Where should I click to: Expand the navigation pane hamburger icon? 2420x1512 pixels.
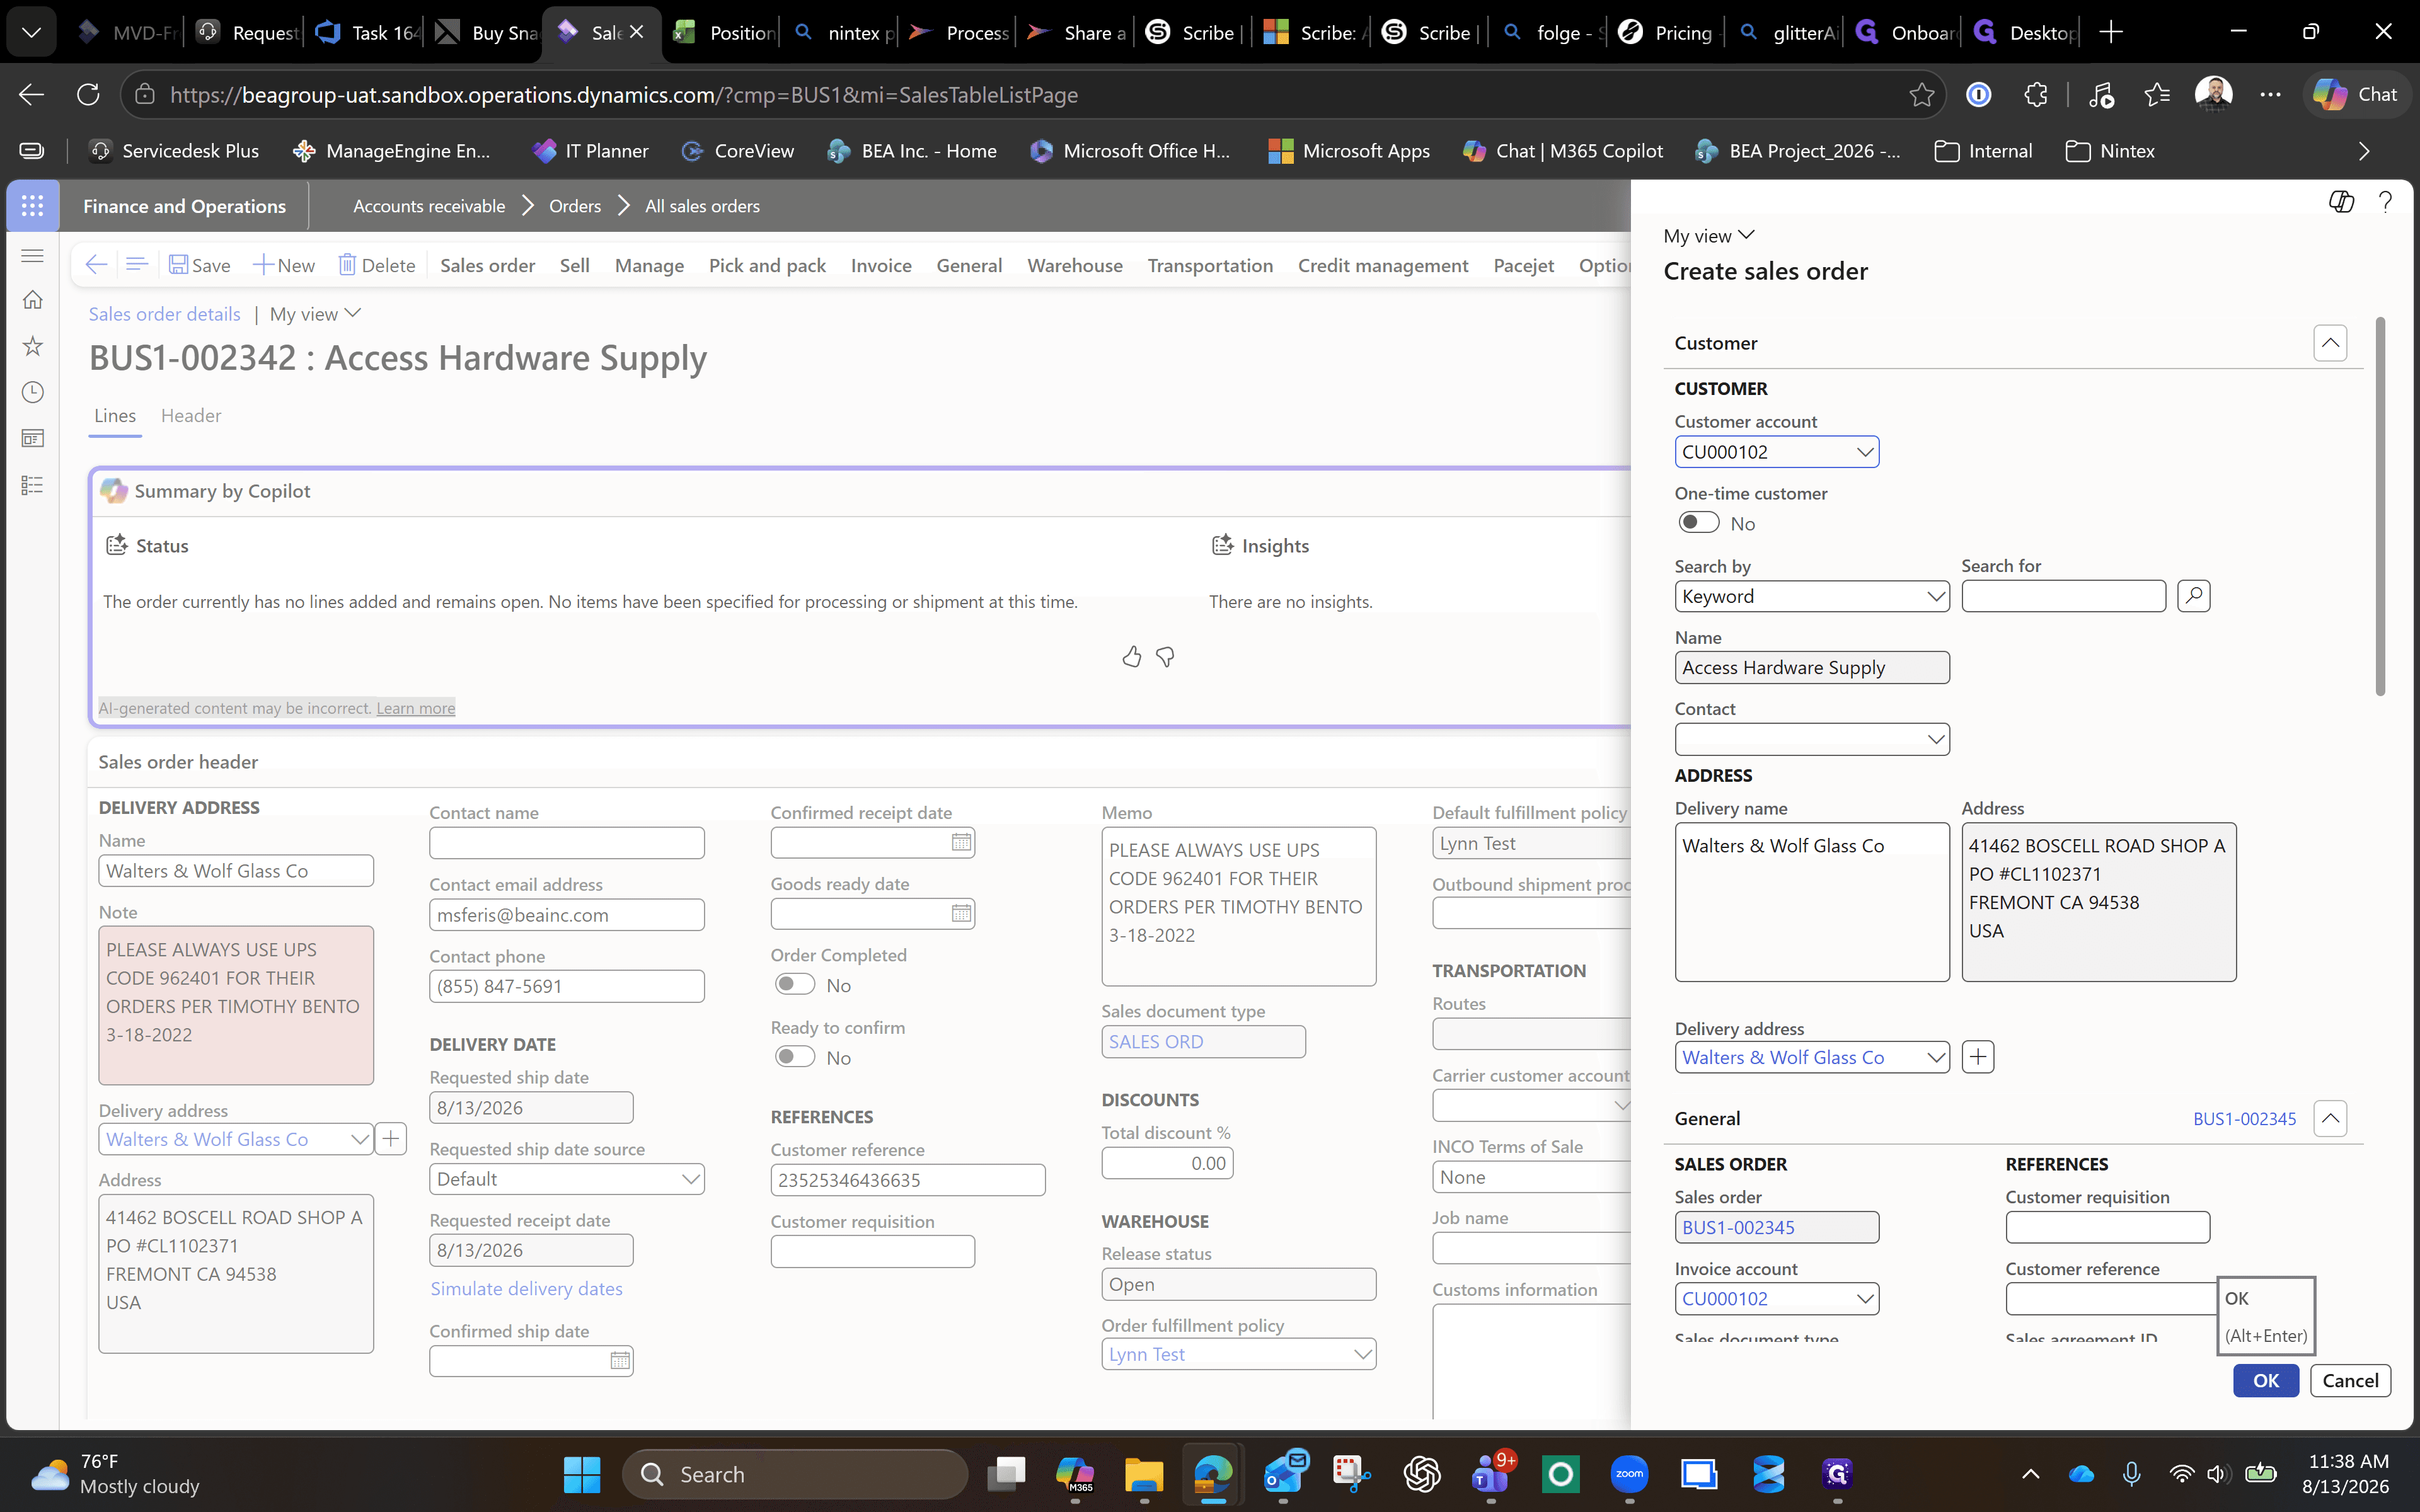click(32, 256)
